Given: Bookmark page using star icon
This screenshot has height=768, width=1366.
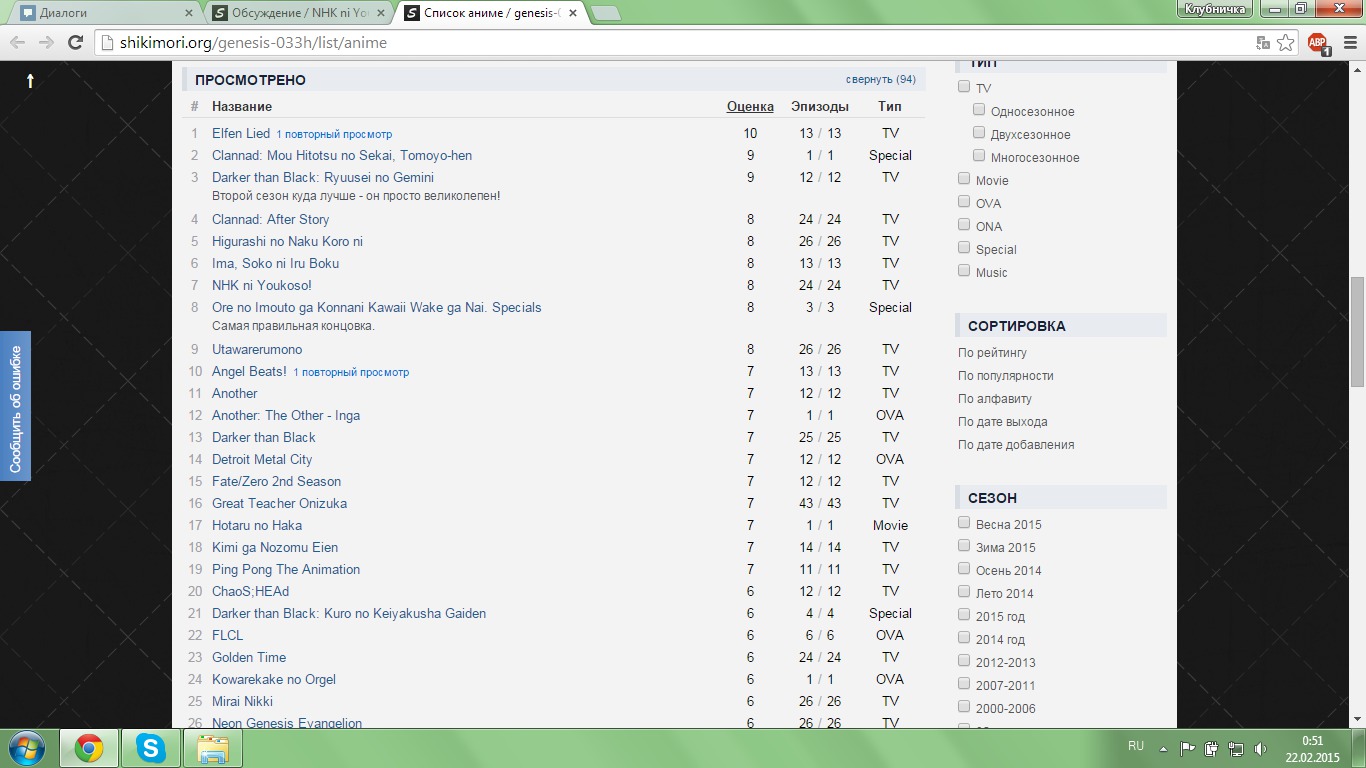Looking at the screenshot, I should click(x=1286, y=42).
